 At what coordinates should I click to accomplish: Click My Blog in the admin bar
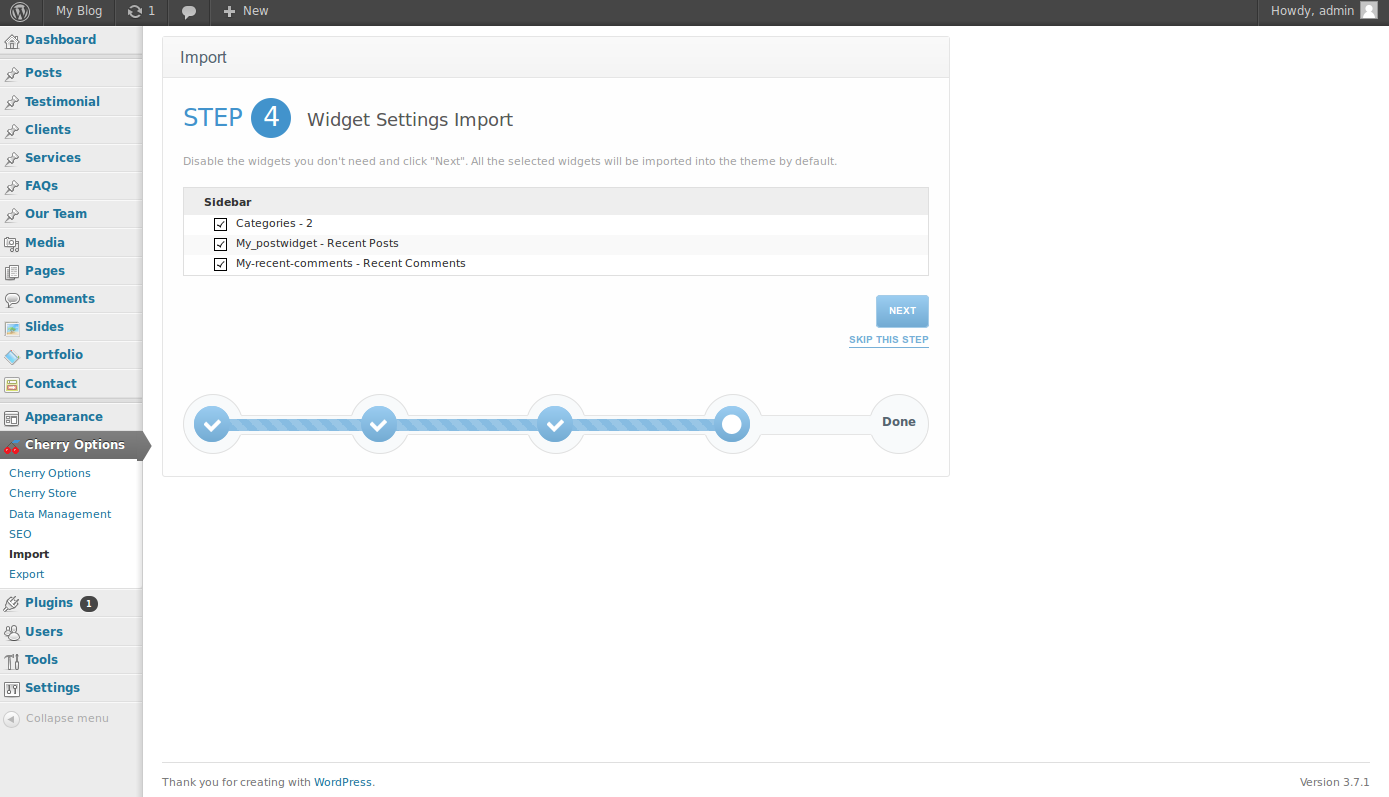[79, 11]
